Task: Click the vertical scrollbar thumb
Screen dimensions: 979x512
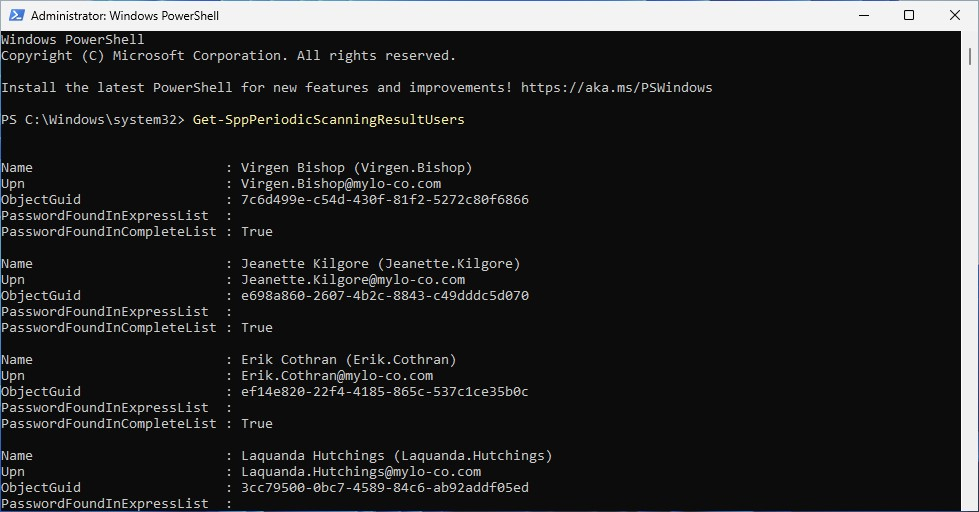Action: (x=970, y=57)
